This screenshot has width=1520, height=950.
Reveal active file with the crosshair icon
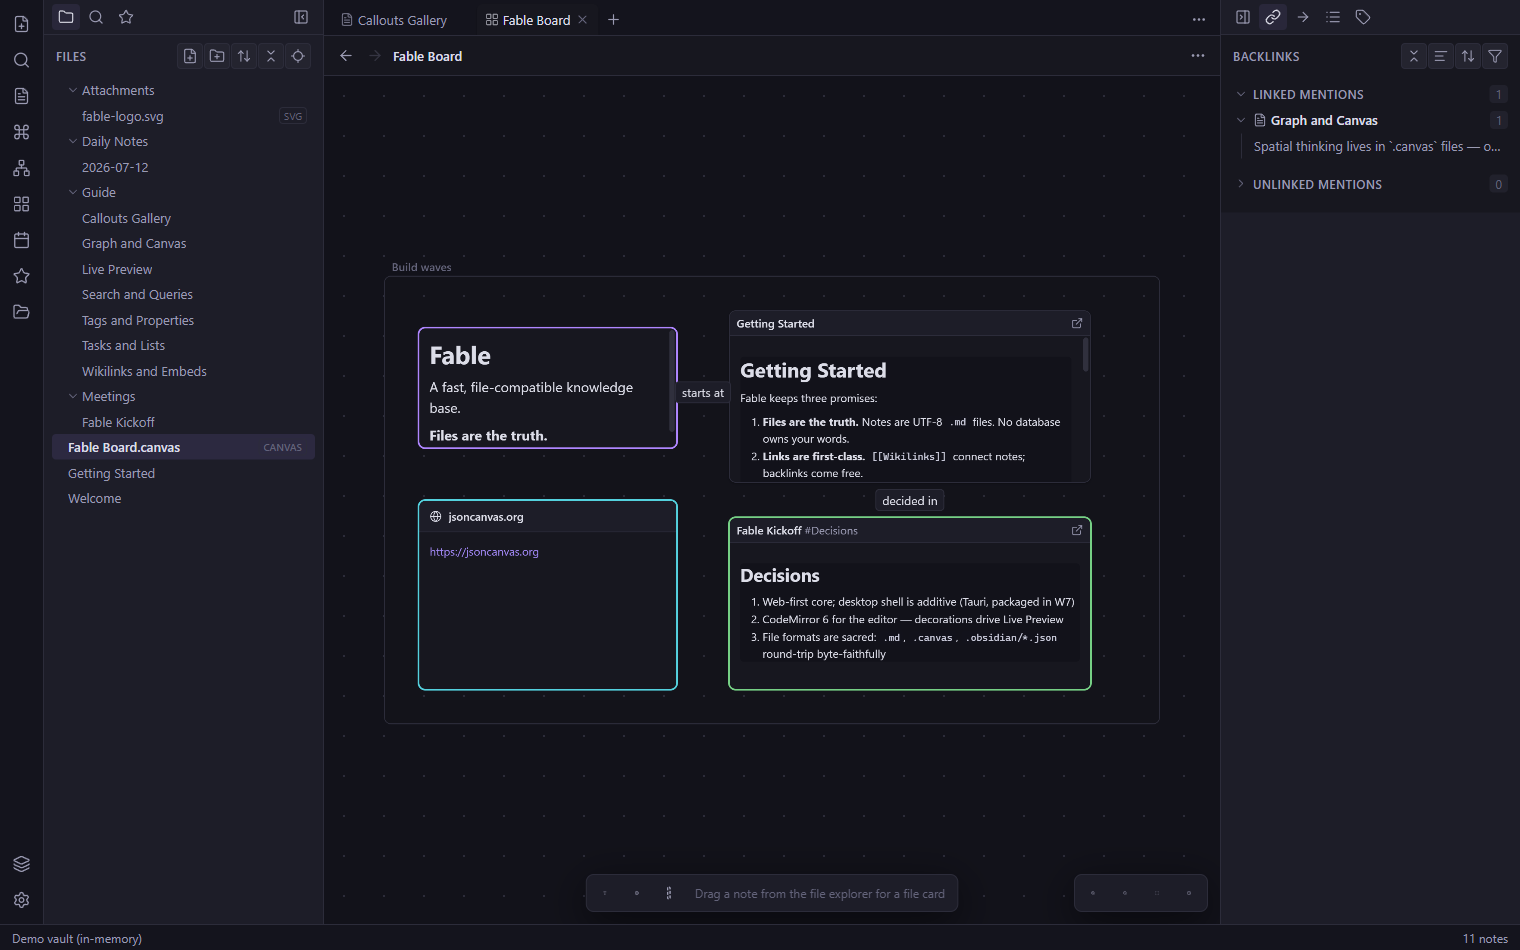point(298,56)
